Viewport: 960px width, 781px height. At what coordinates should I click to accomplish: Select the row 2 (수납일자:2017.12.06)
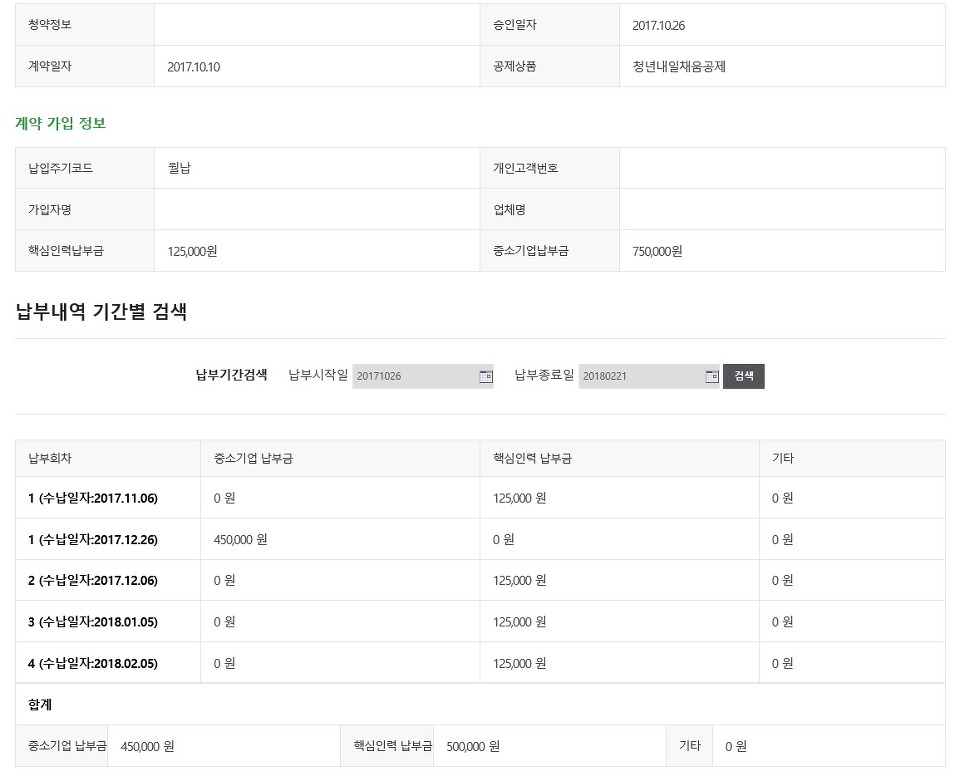[x=480, y=580]
